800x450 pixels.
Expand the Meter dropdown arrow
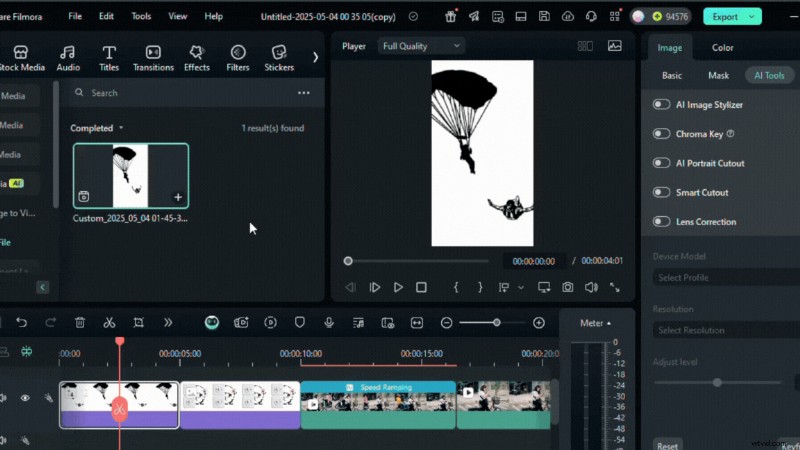(x=609, y=323)
